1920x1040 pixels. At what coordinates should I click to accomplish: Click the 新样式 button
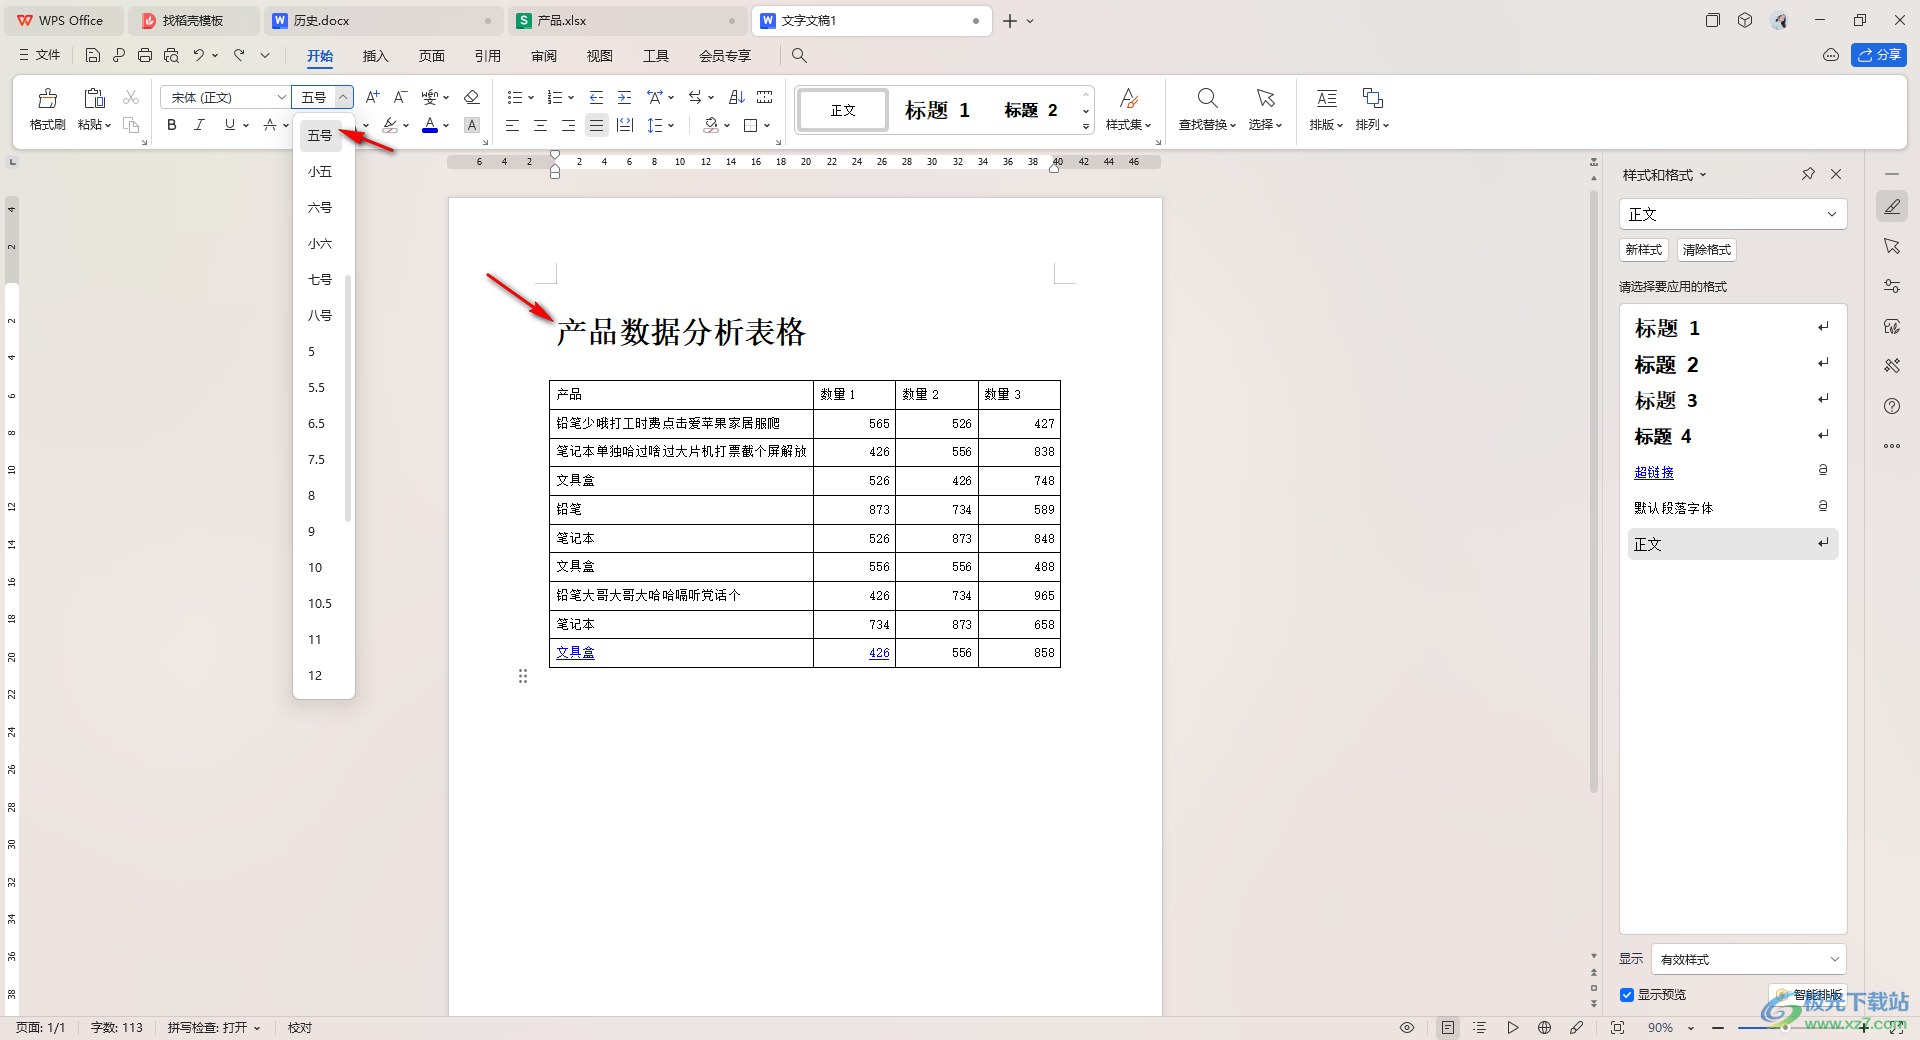pyautogui.click(x=1643, y=250)
